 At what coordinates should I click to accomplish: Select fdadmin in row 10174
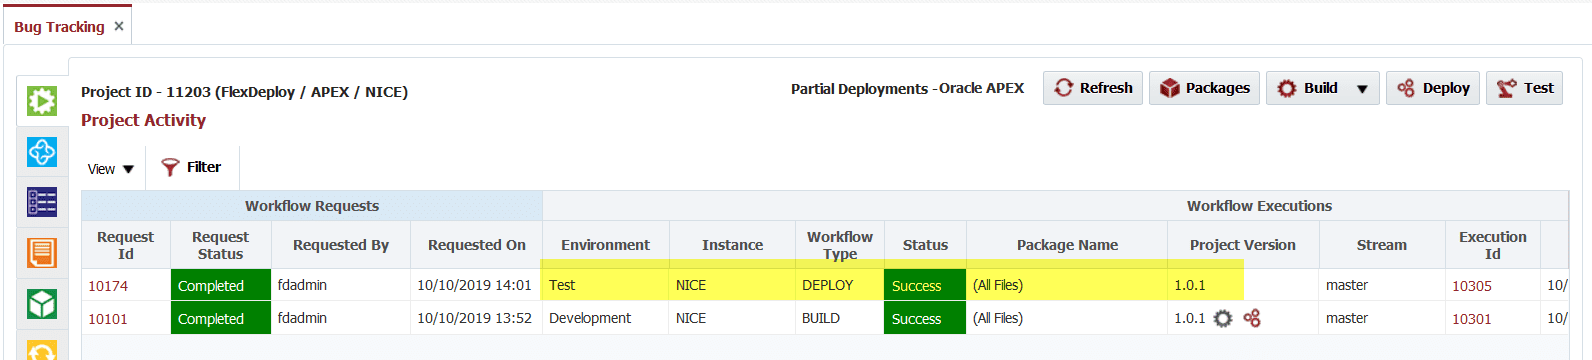click(x=341, y=285)
